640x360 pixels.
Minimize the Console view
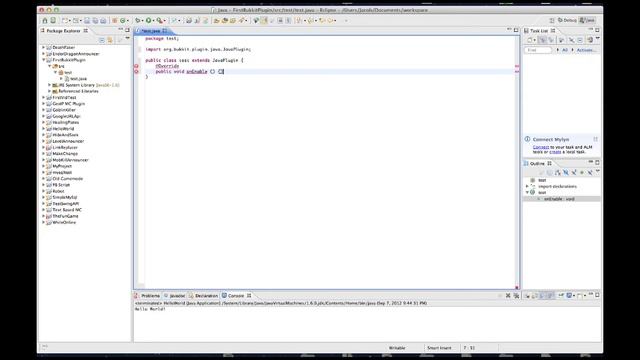[590, 295]
